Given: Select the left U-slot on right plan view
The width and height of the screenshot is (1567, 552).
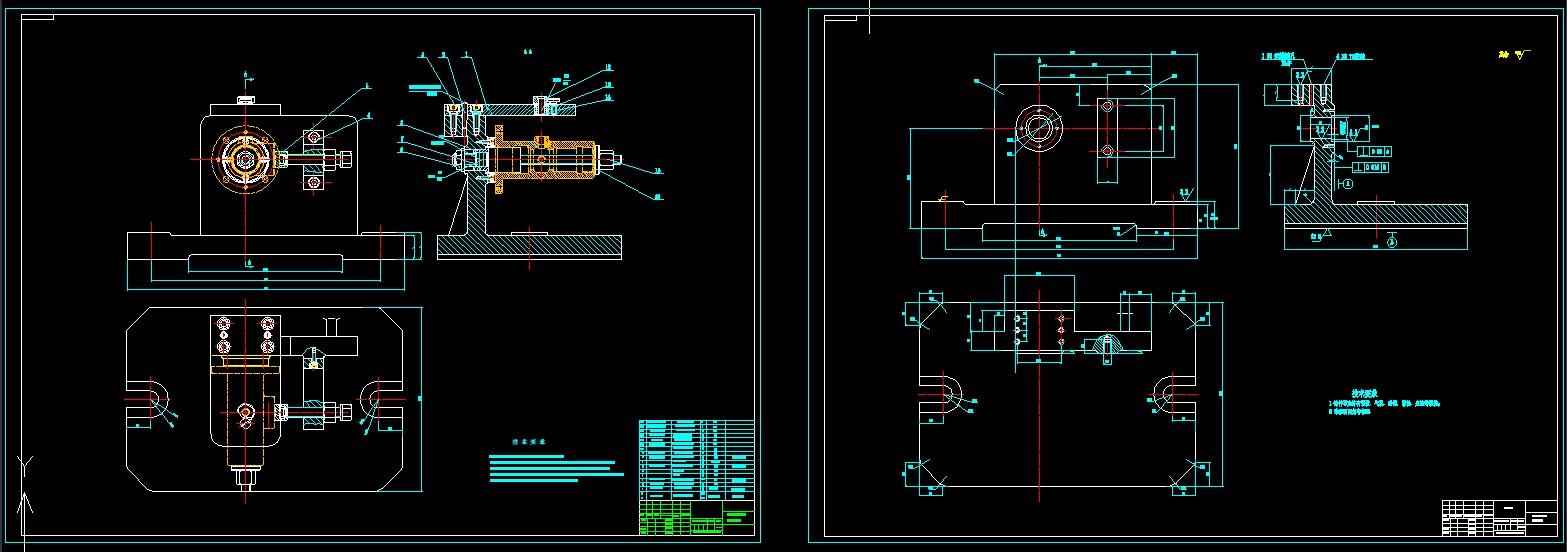Looking at the screenshot, I should (940, 395).
